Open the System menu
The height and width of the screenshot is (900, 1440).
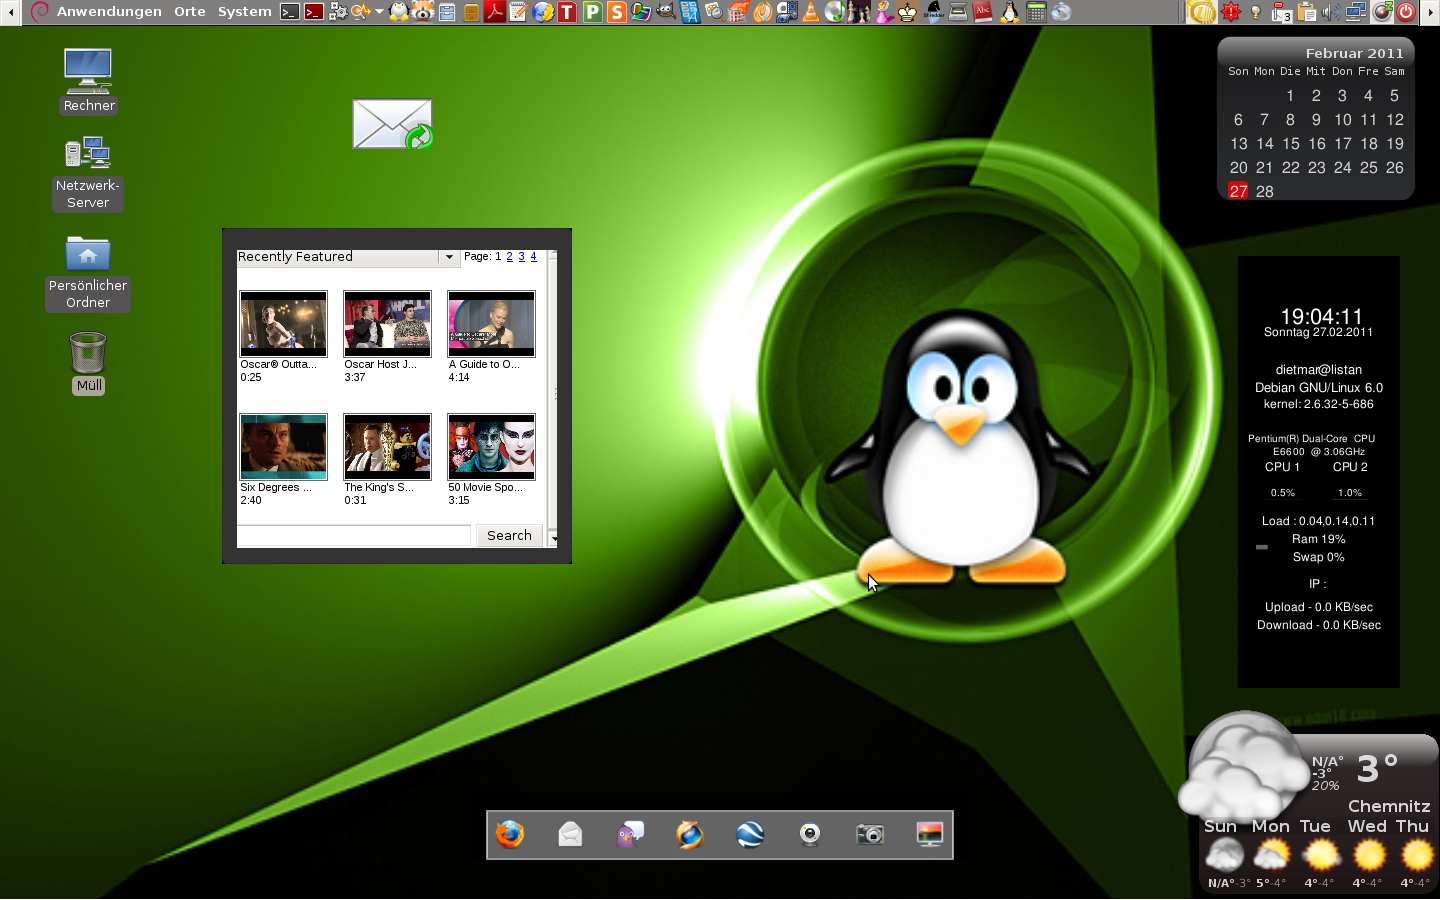tap(244, 12)
